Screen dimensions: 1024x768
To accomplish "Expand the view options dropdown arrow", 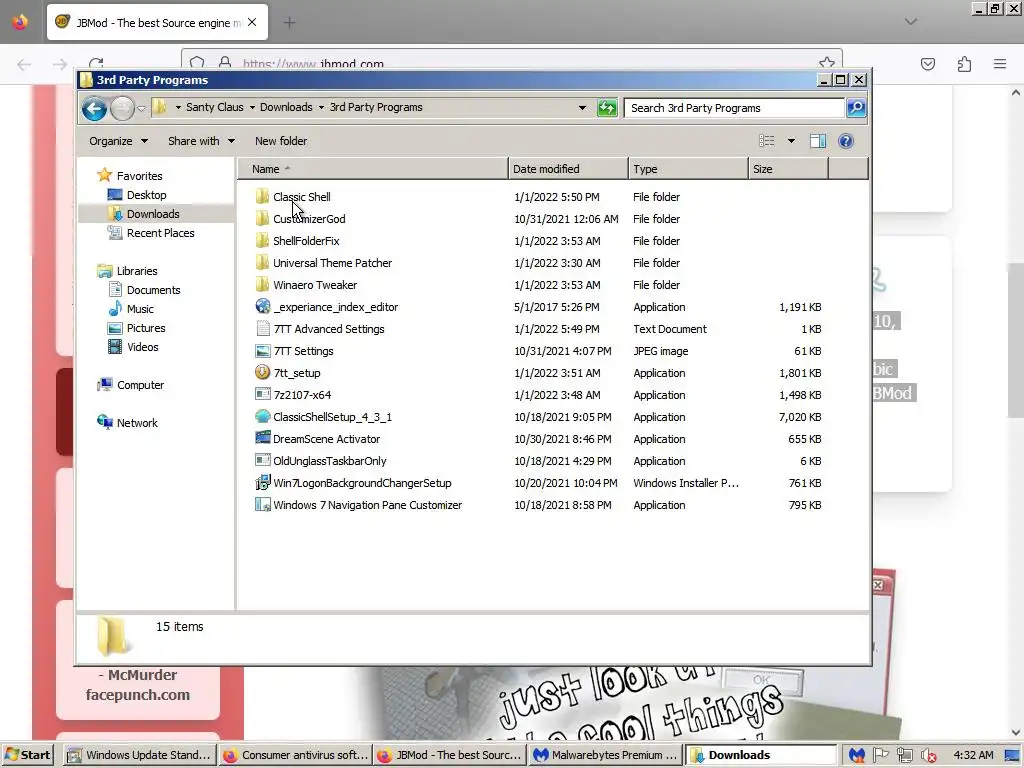I will [x=791, y=141].
